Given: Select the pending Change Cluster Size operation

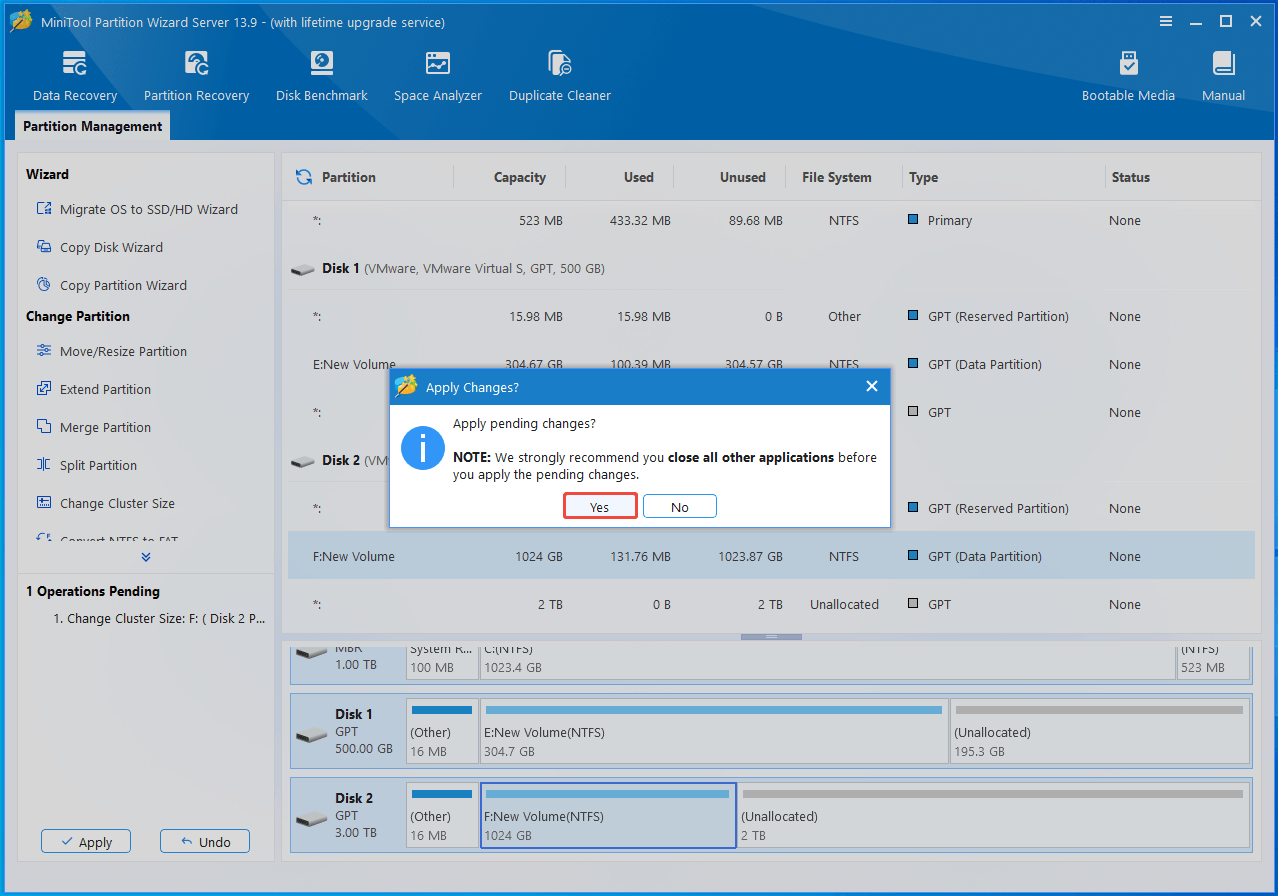Looking at the screenshot, I should (x=159, y=618).
